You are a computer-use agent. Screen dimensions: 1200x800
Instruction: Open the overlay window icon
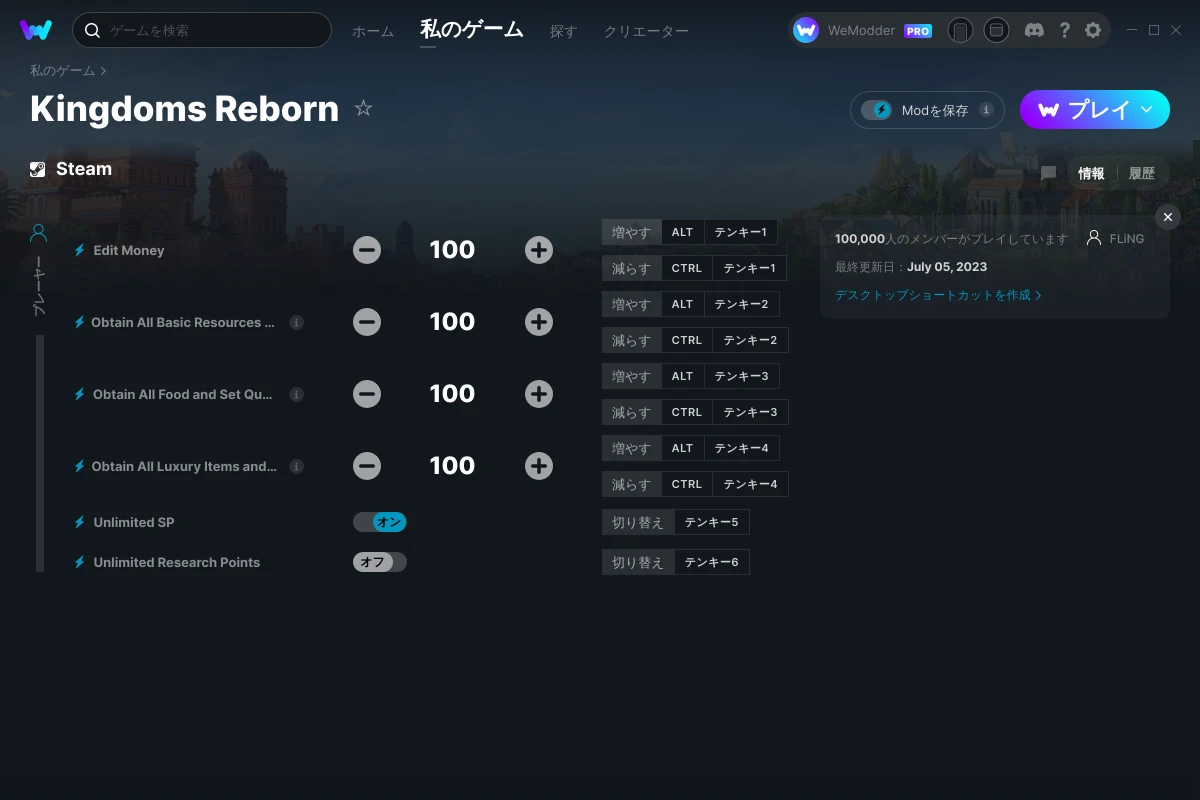coord(996,30)
